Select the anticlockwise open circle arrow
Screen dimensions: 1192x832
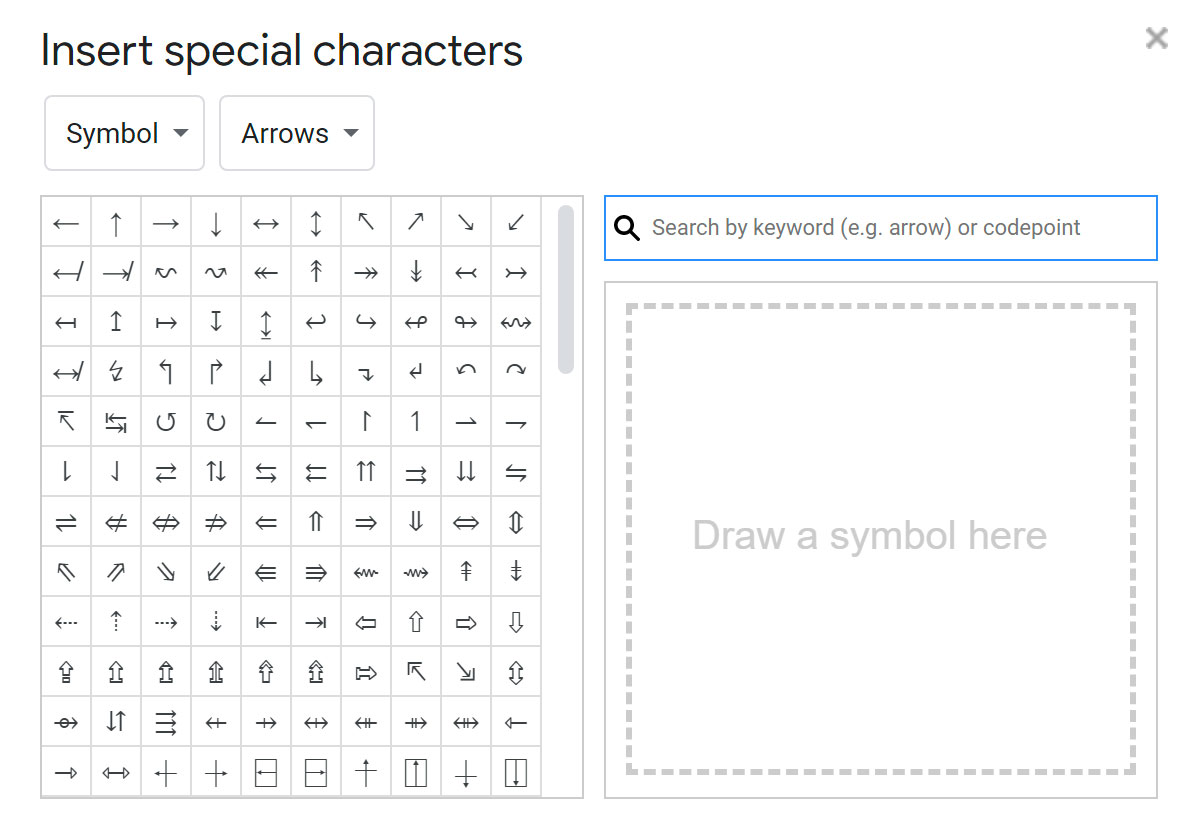(x=166, y=422)
